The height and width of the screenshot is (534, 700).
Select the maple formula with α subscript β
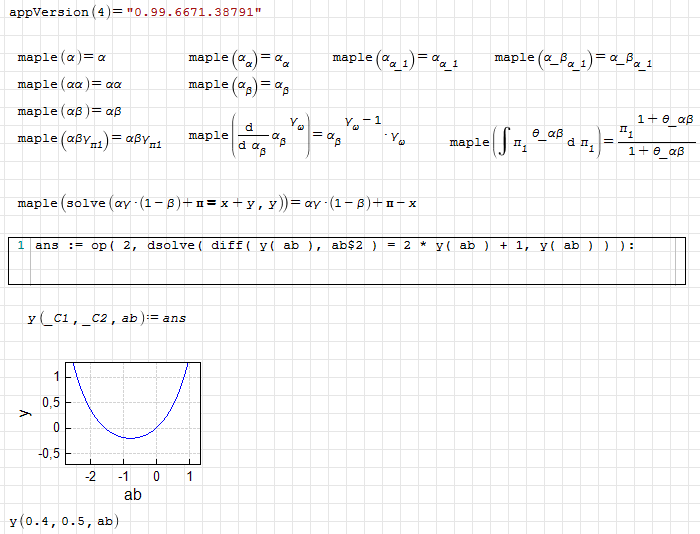point(240,86)
